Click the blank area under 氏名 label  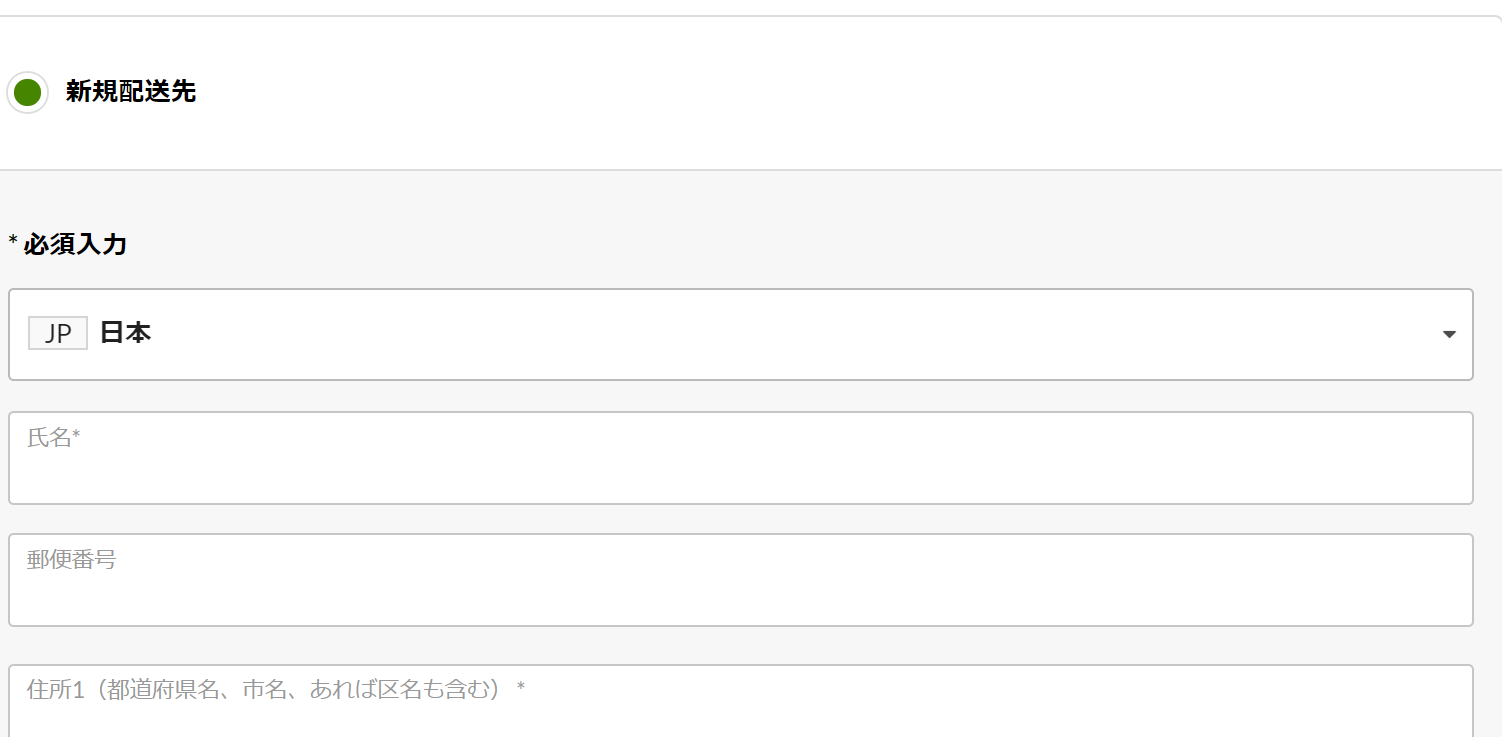(741, 478)
